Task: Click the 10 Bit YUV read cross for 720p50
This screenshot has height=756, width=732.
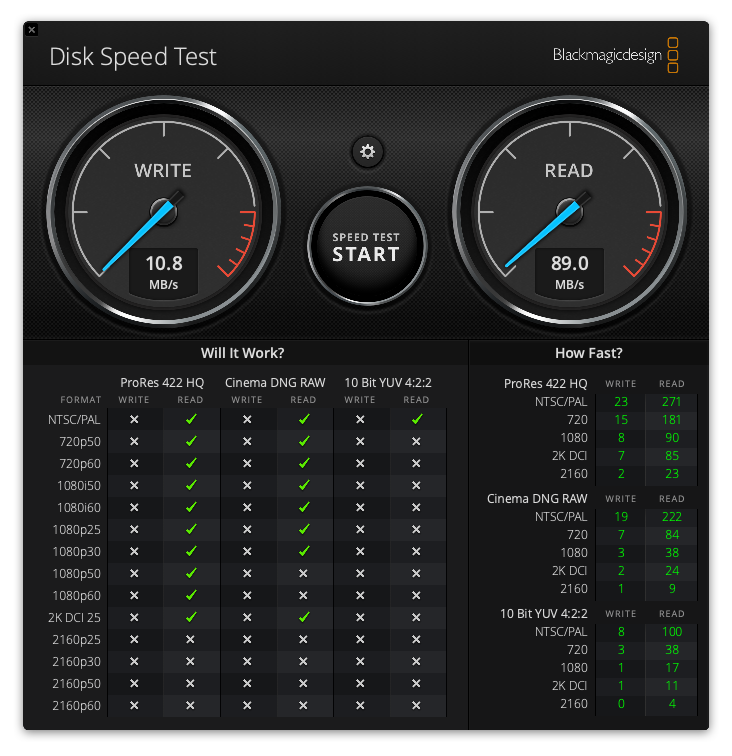Action: (416, 442)
